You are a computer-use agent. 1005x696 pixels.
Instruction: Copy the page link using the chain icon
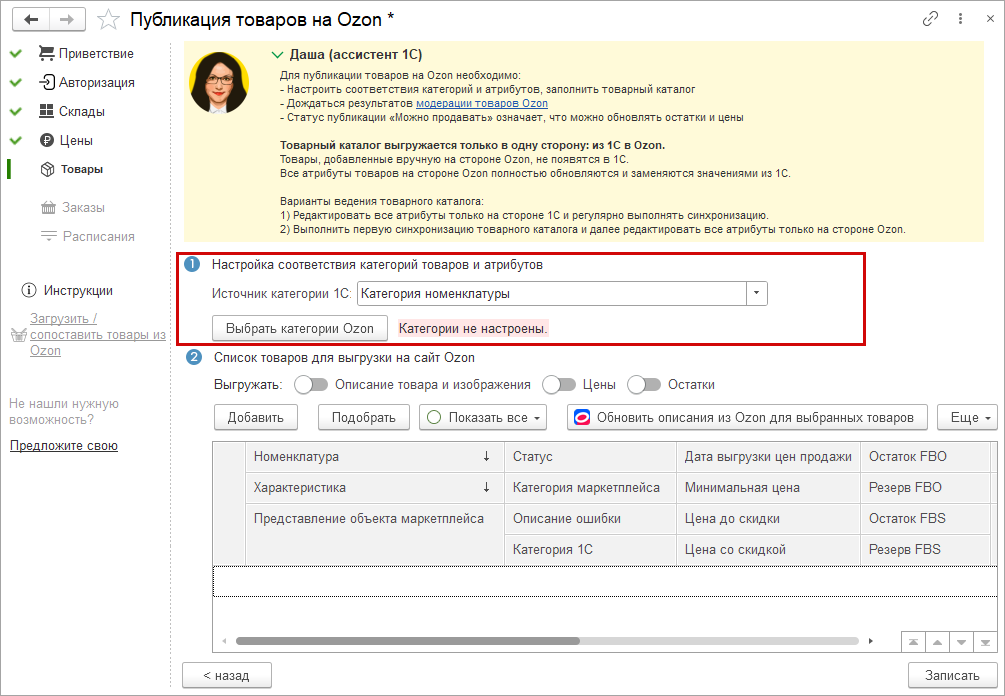(930, 19)
